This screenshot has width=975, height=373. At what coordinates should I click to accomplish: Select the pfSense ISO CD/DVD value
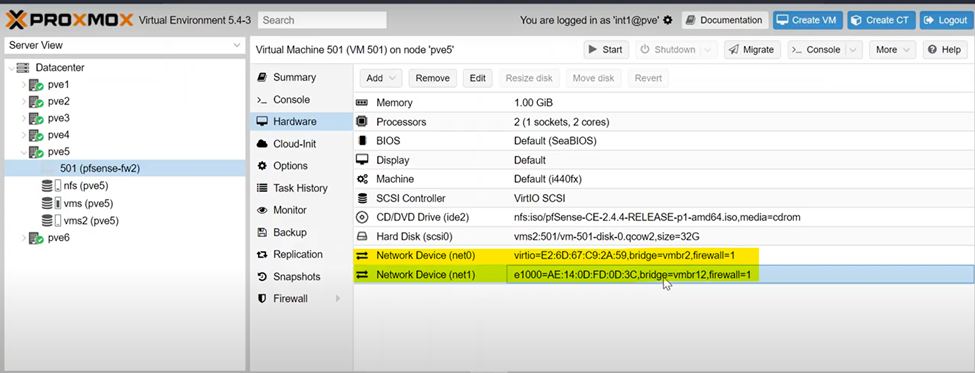point(657,217)
